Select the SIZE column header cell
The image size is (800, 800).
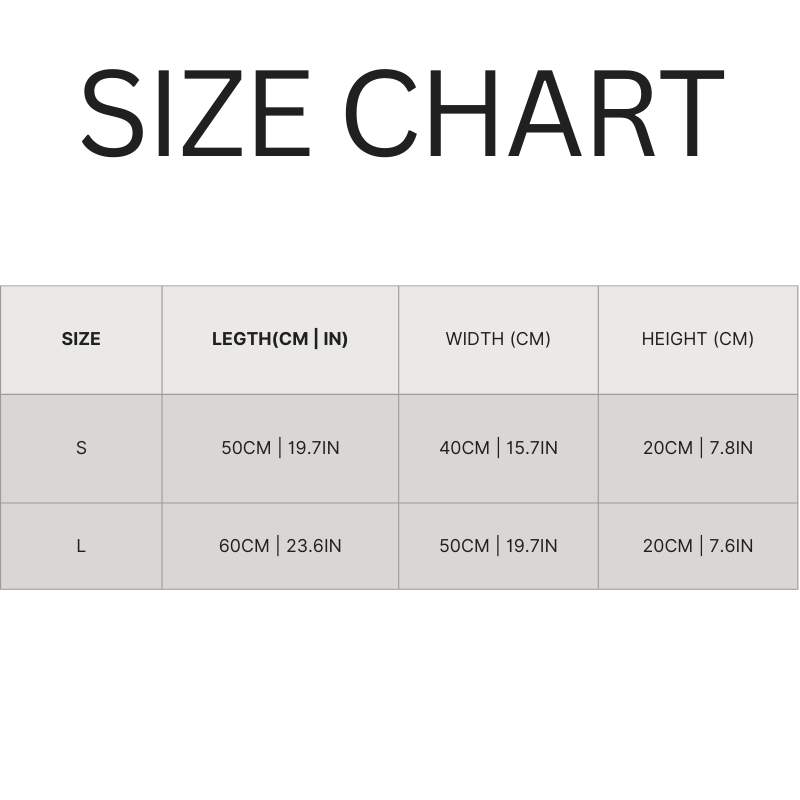click(x=81, y=339)
